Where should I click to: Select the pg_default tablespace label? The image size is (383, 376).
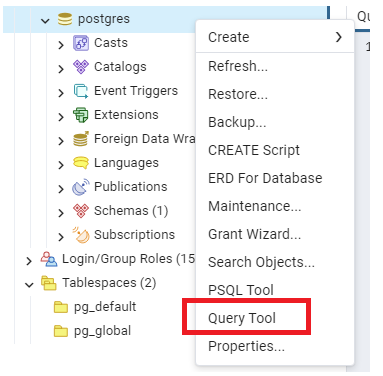[105, 307]
